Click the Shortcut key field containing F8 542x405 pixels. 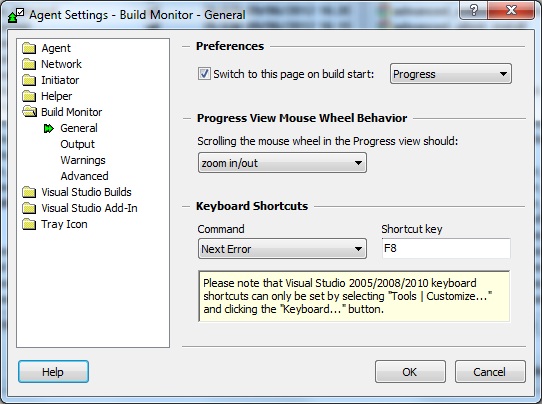coord(446,248)
